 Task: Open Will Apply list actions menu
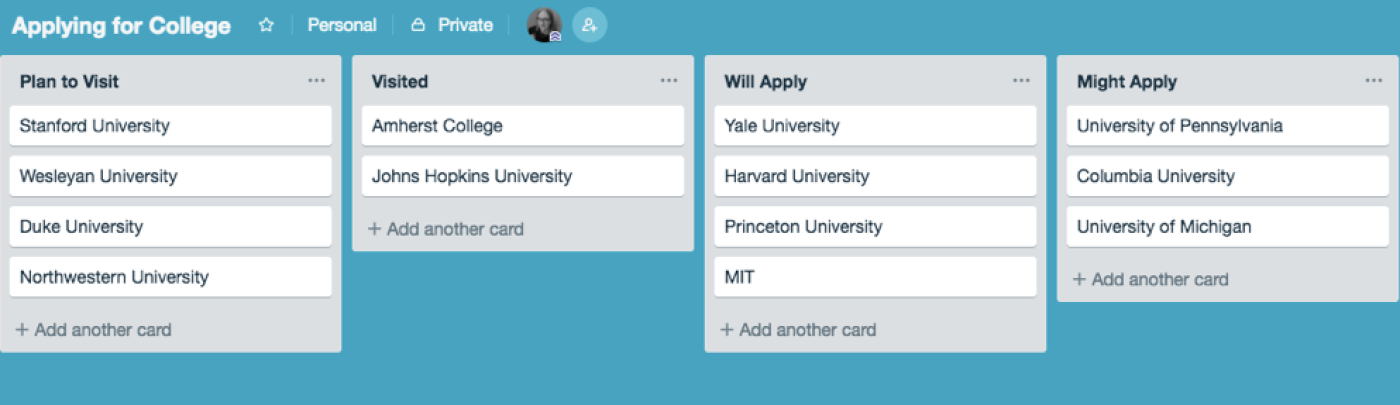(1021, 81)
